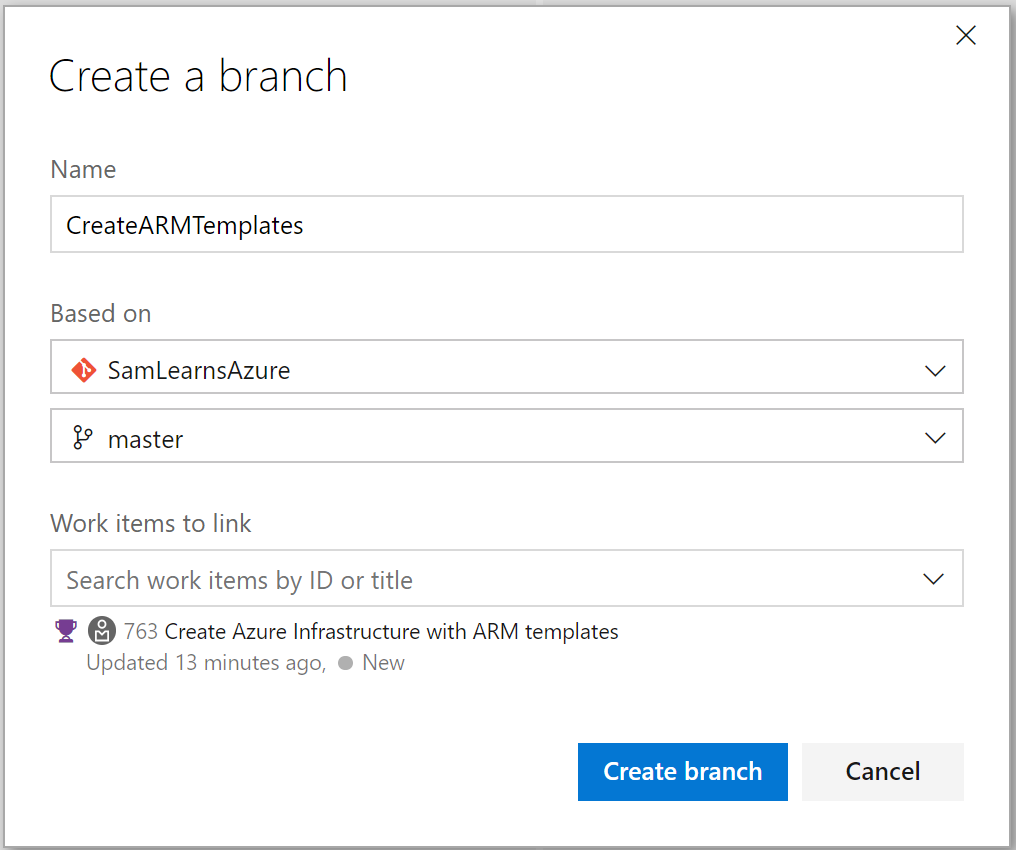
Task: Click the Create branch button
Action: (x=682, y=771)
